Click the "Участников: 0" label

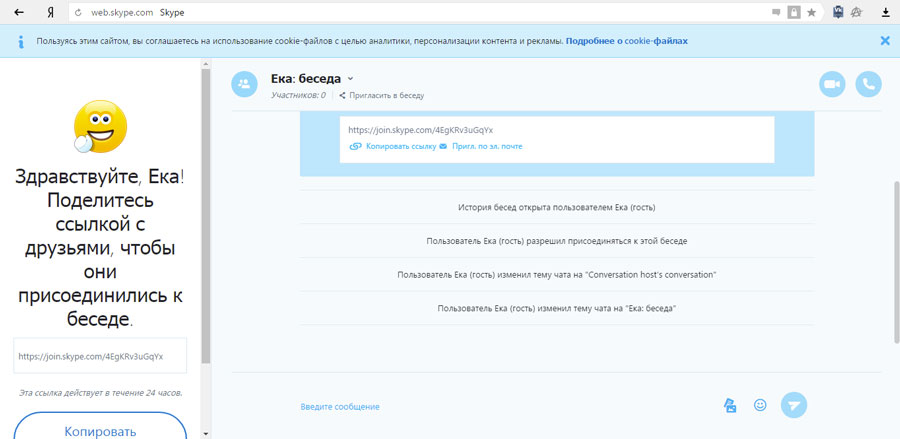(x=298, y=95)
